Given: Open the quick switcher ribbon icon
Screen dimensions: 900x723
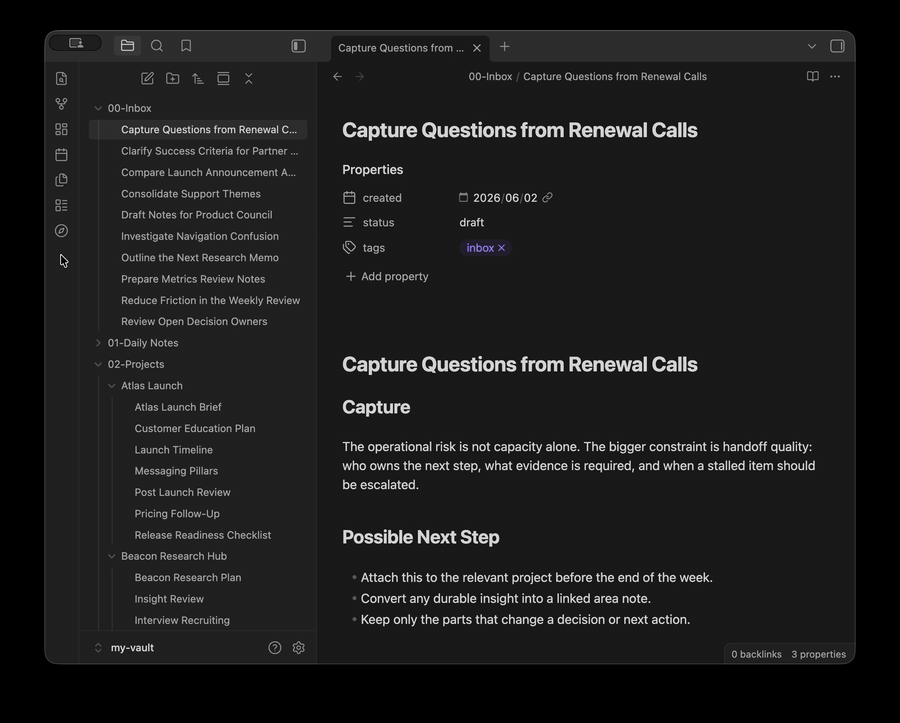Looking at the screenshot, I should [x=61, y=79].
